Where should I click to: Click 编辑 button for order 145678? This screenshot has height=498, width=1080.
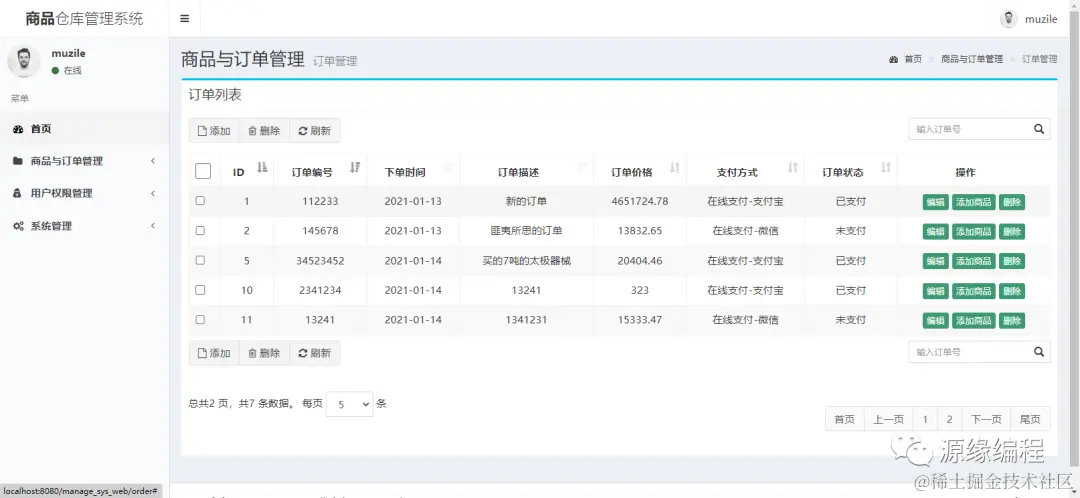pyautogui.click(x=935, y=231)
